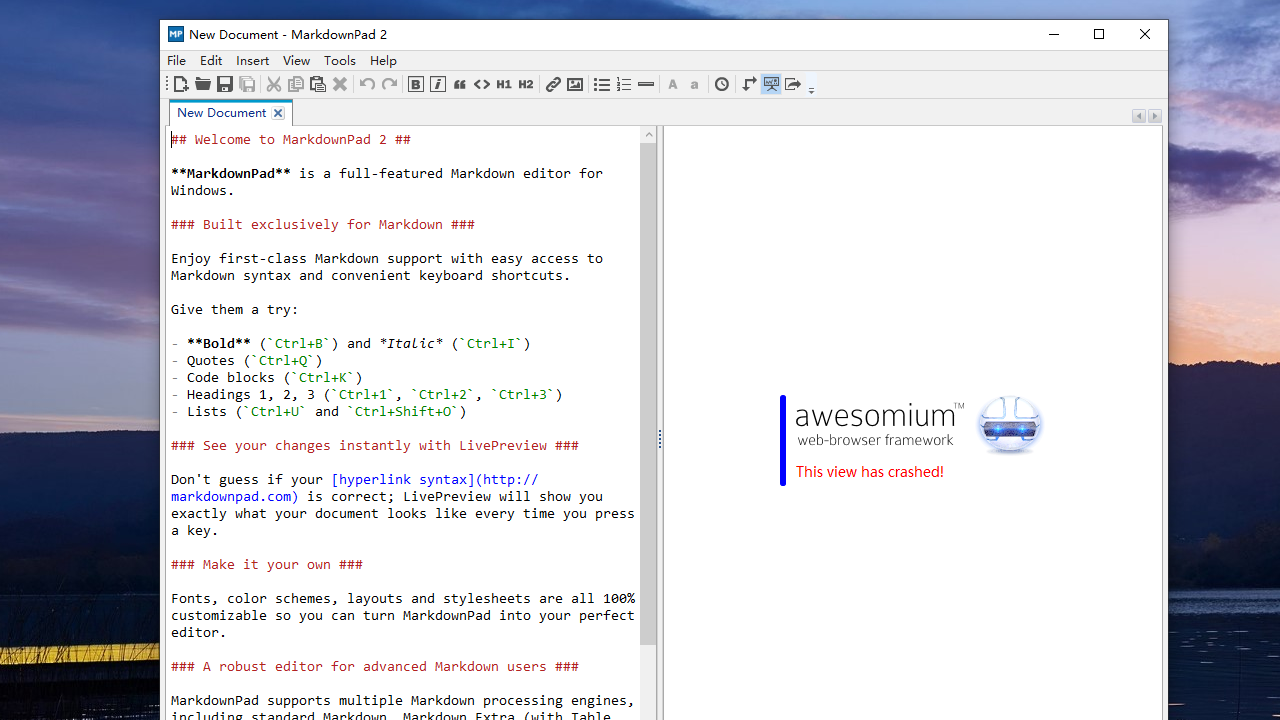
Task: Open the Insert menu
Action: click(x=252, y=60)
